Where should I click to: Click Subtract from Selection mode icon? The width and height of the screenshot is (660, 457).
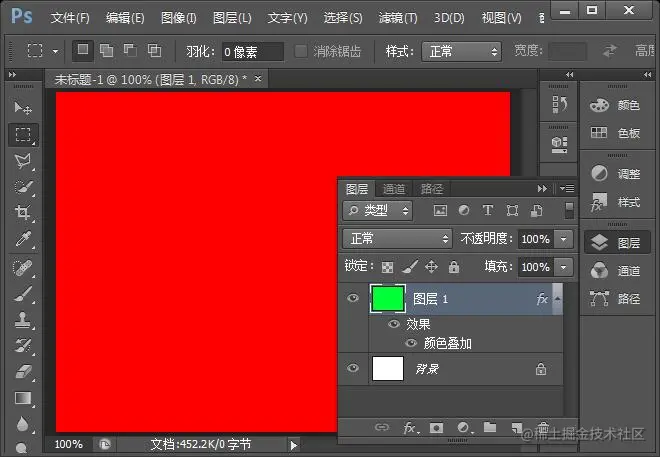pyautogui.click(x=130, y=50)
